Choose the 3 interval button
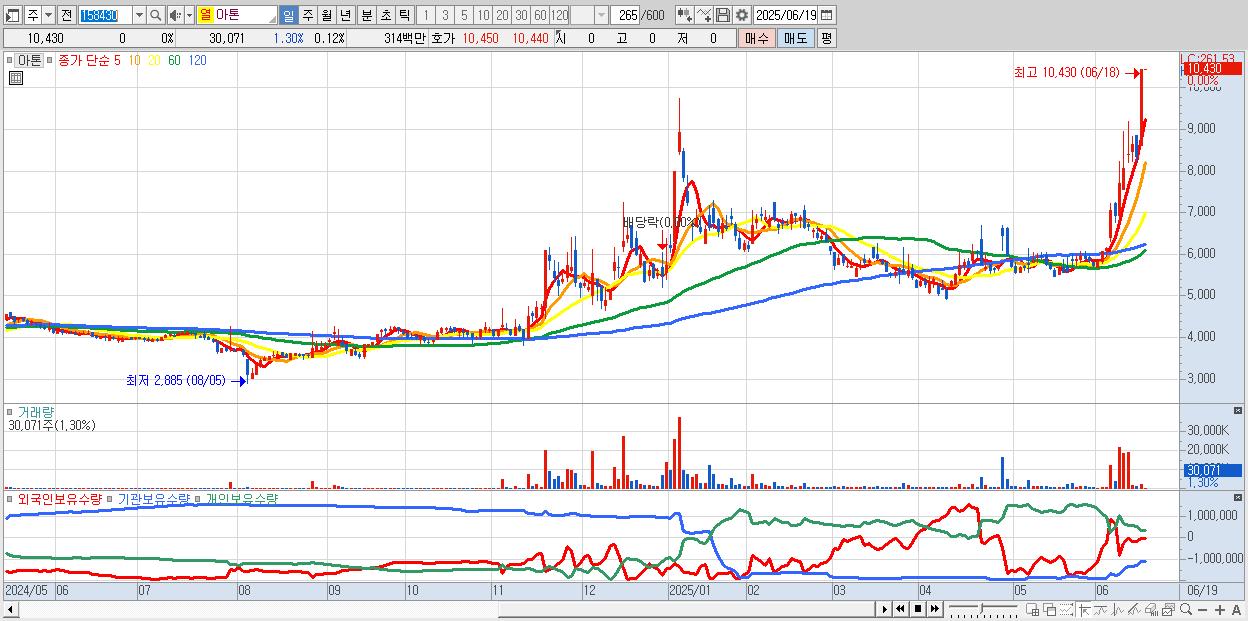The image size is (1248, 621). click(444, 15)
